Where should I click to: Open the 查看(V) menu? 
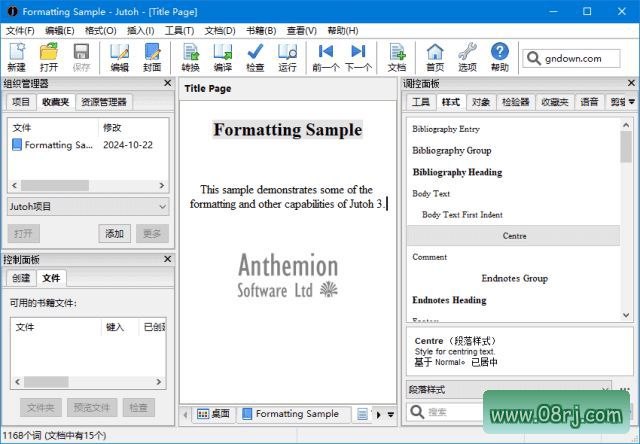pos(302,31)
